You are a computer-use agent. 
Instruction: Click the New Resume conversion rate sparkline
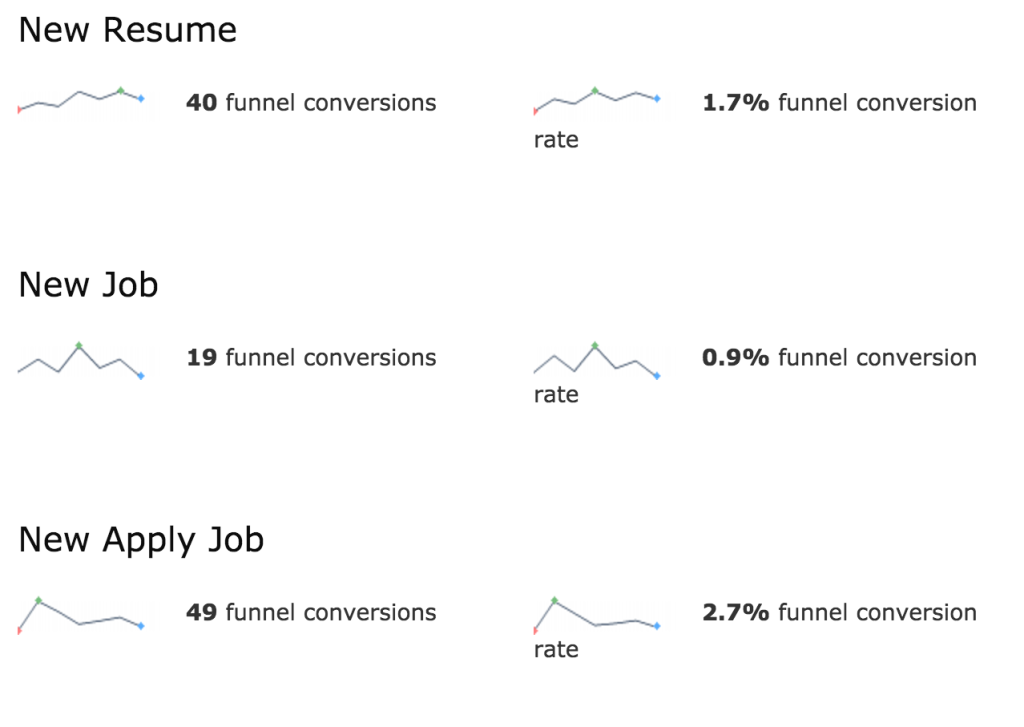click(x=596, y=100)
